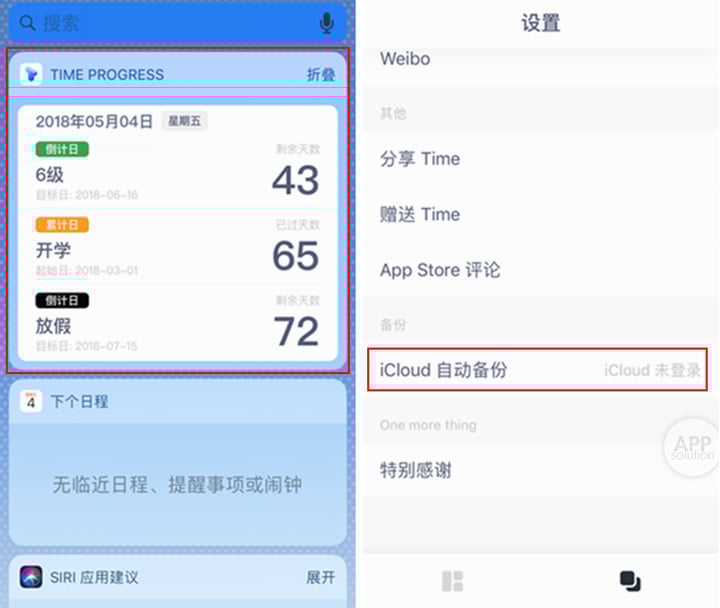The height and width of the screenshot is (608, 720).
Task: Open the iCloud 自动备份 setting row
Action: [x=537, y=370]
